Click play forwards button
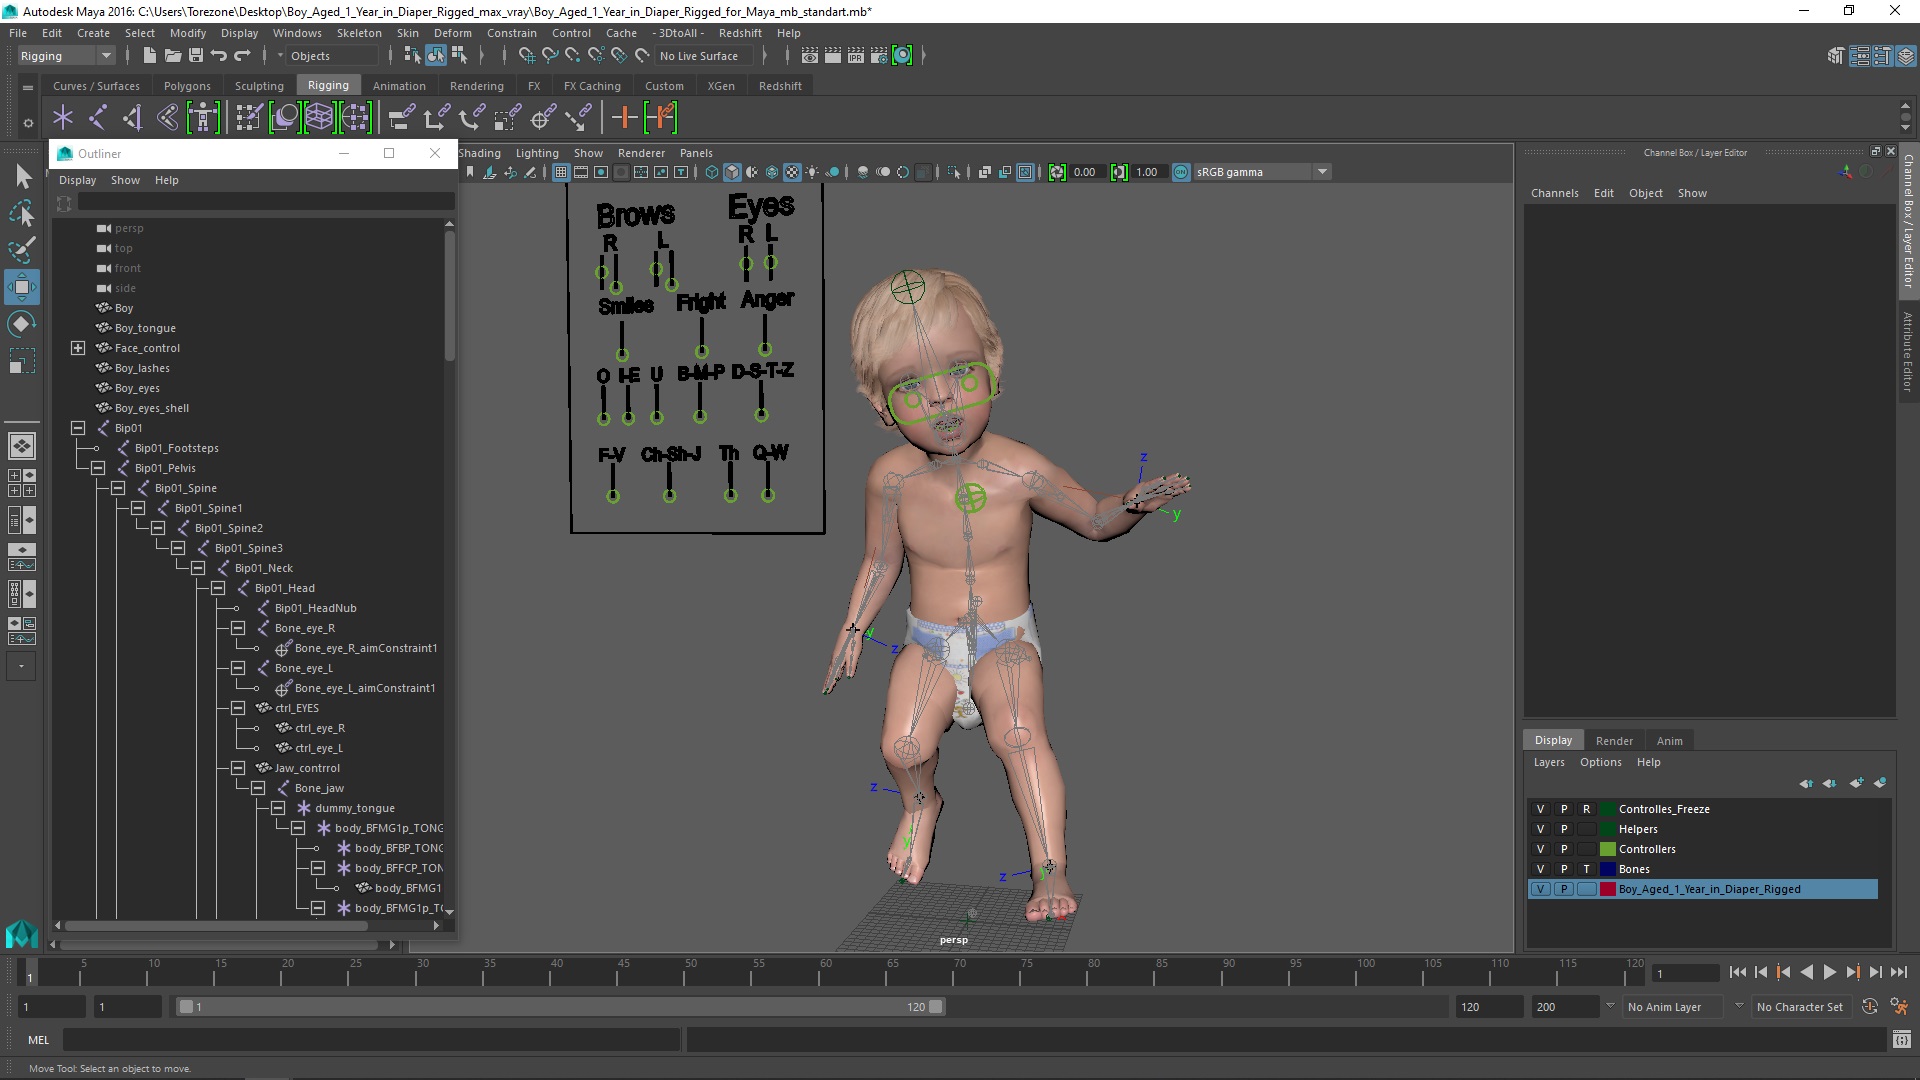 pyautogui.click(x=1829, y=972)
